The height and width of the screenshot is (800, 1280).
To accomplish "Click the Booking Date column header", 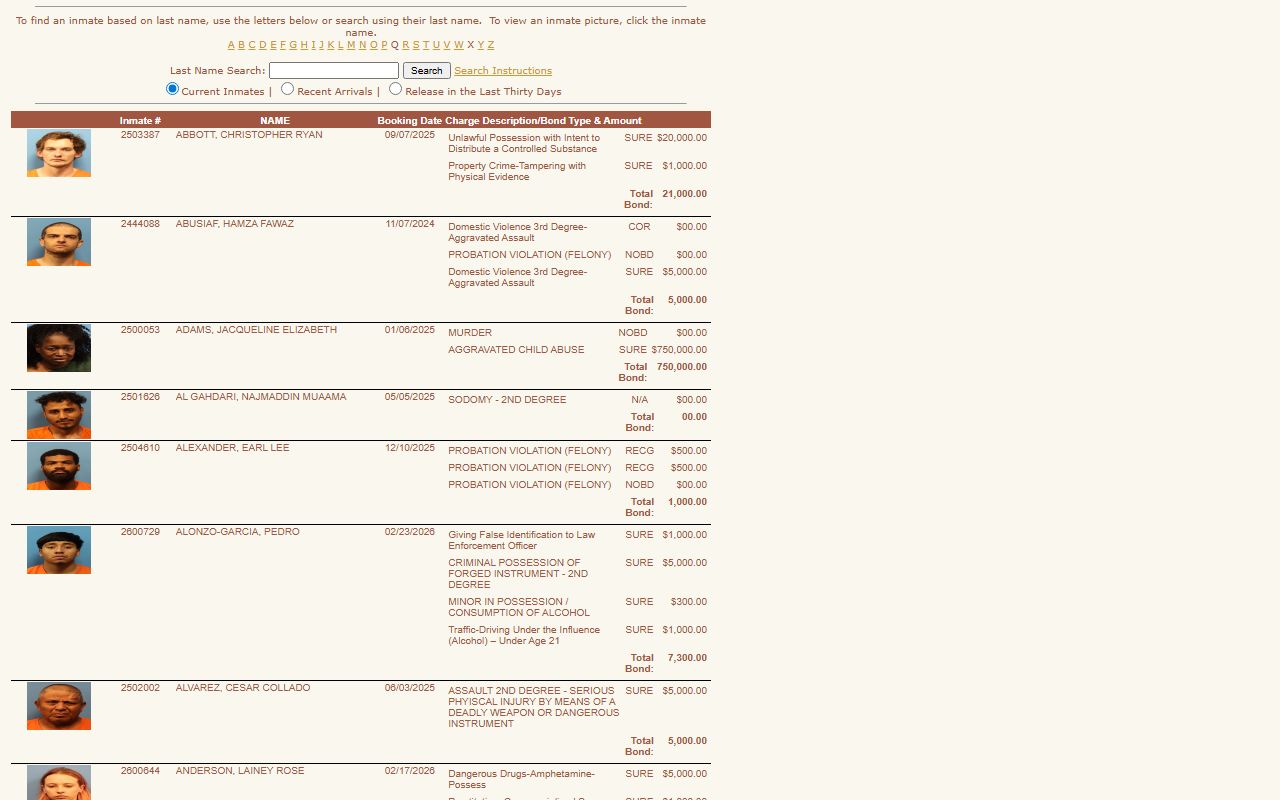I will (409, 121).
